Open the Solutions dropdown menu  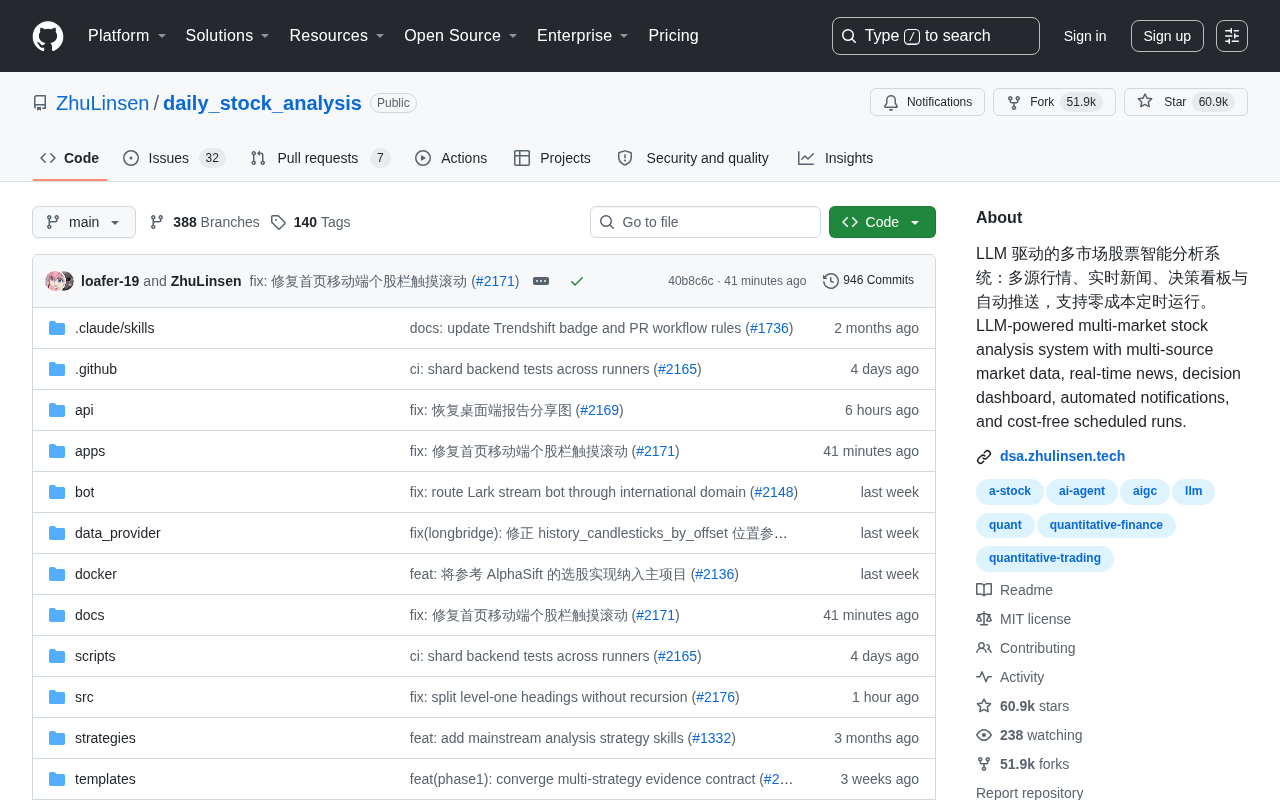228,36
